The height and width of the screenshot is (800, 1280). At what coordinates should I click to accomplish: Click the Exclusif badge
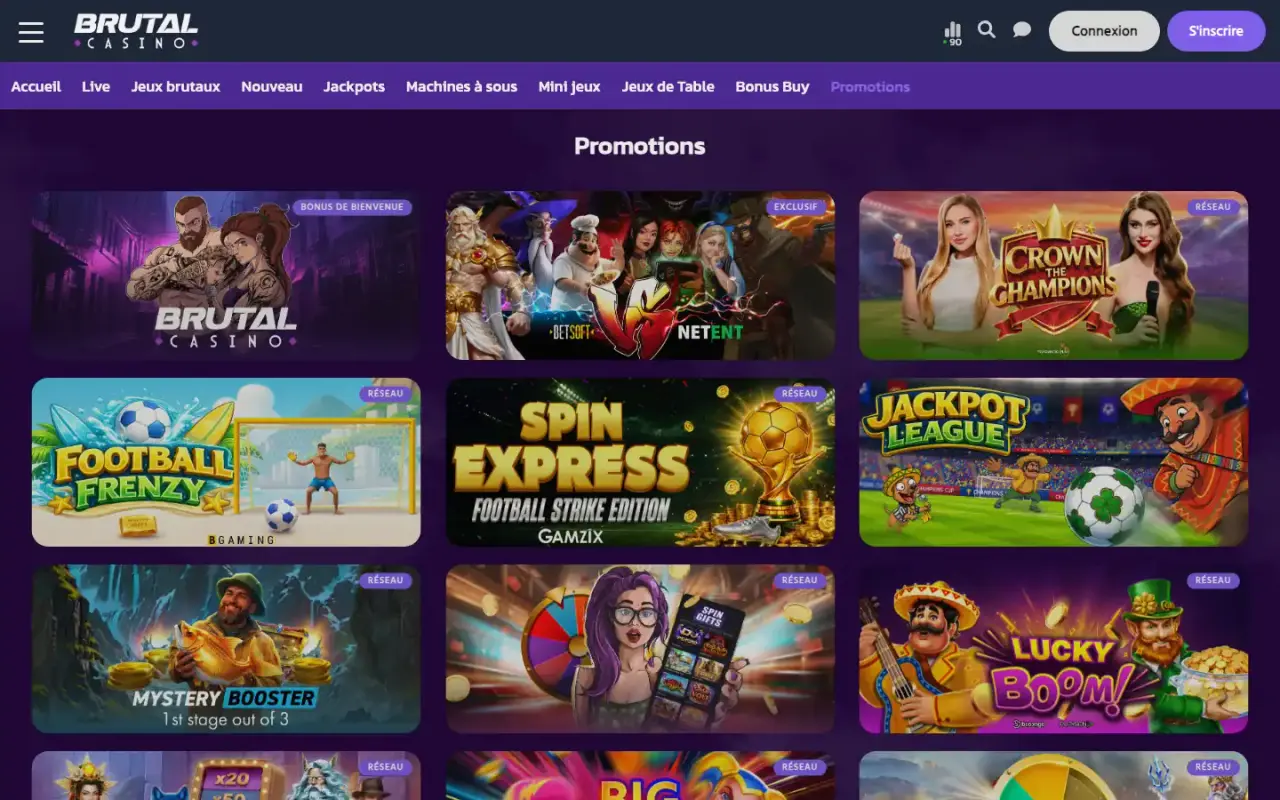[x=796, y=207]
